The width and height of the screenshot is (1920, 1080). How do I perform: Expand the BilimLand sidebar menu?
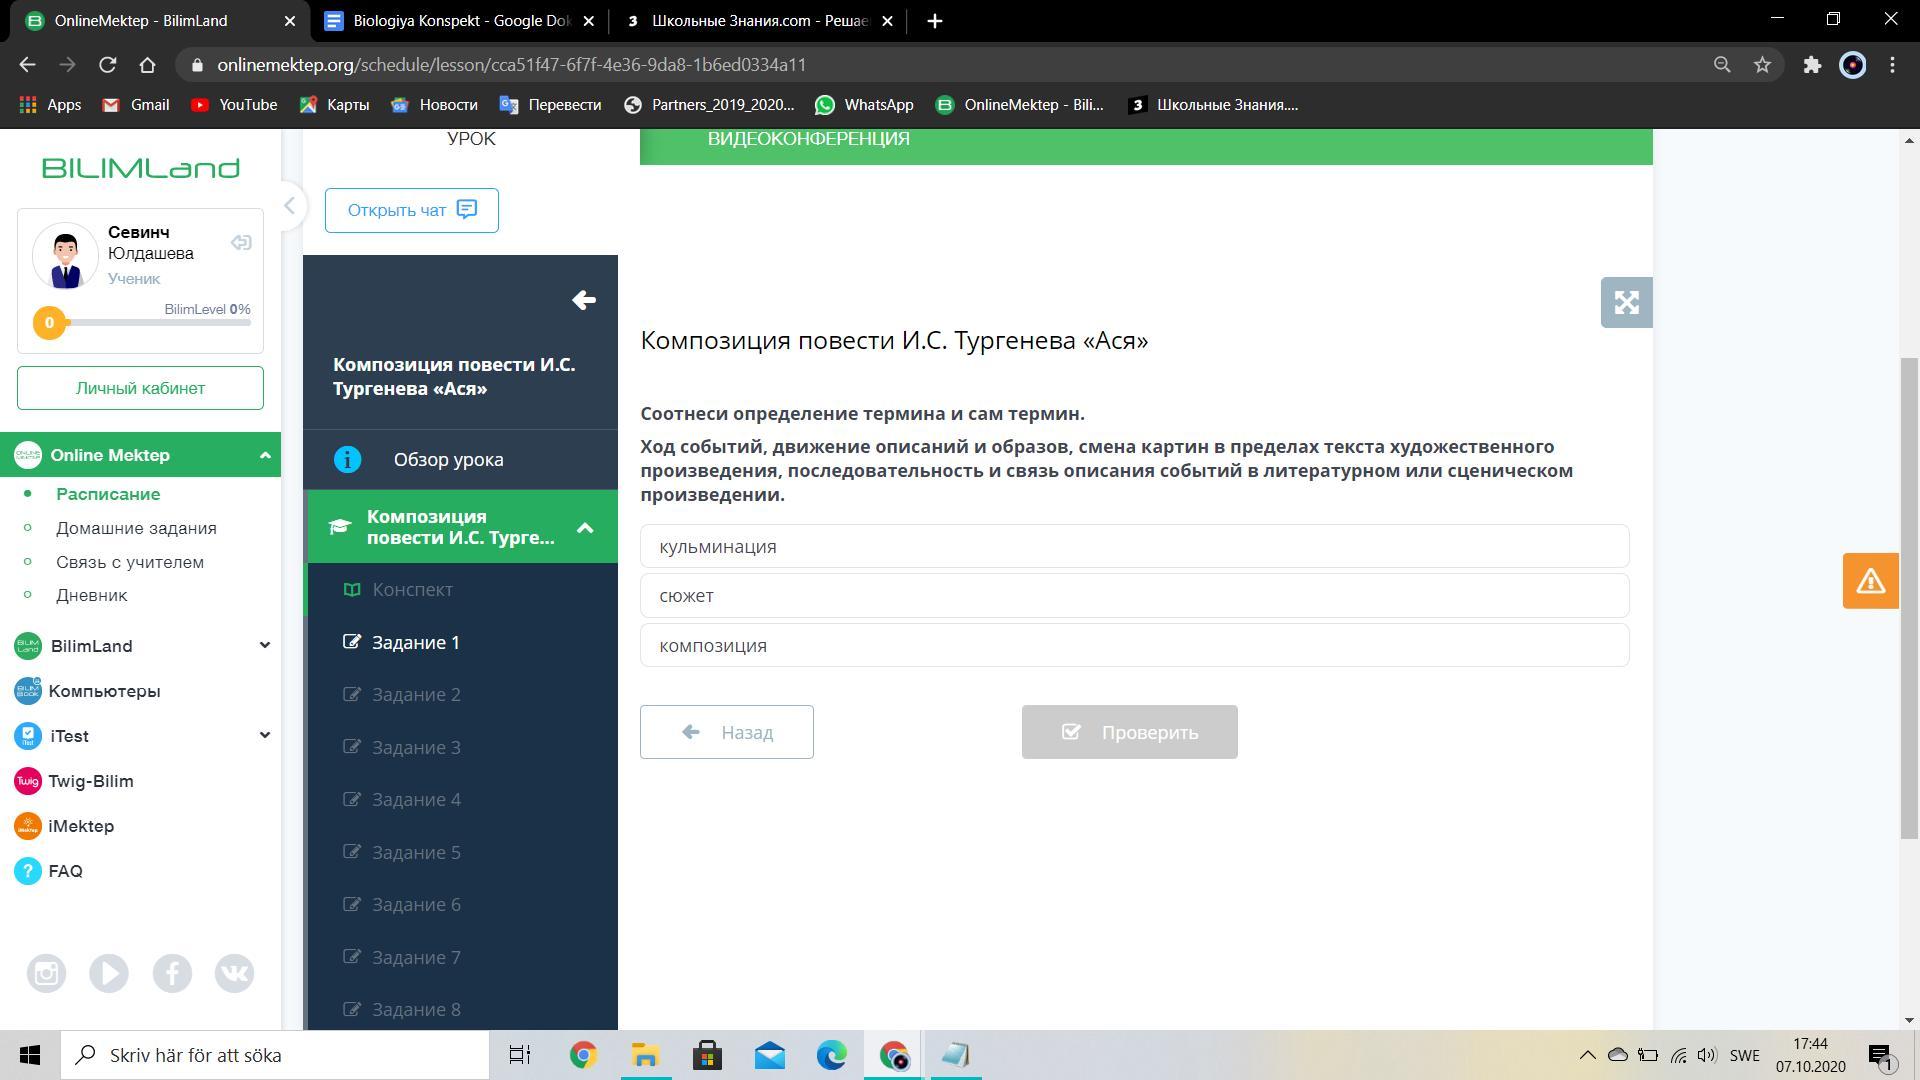click(264, 646)
